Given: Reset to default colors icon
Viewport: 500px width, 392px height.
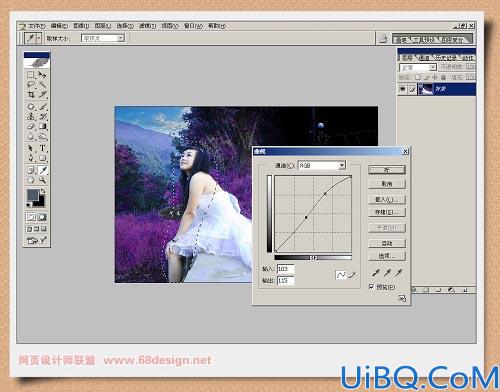Looking at the screenshot, I should tap(29, 205).
